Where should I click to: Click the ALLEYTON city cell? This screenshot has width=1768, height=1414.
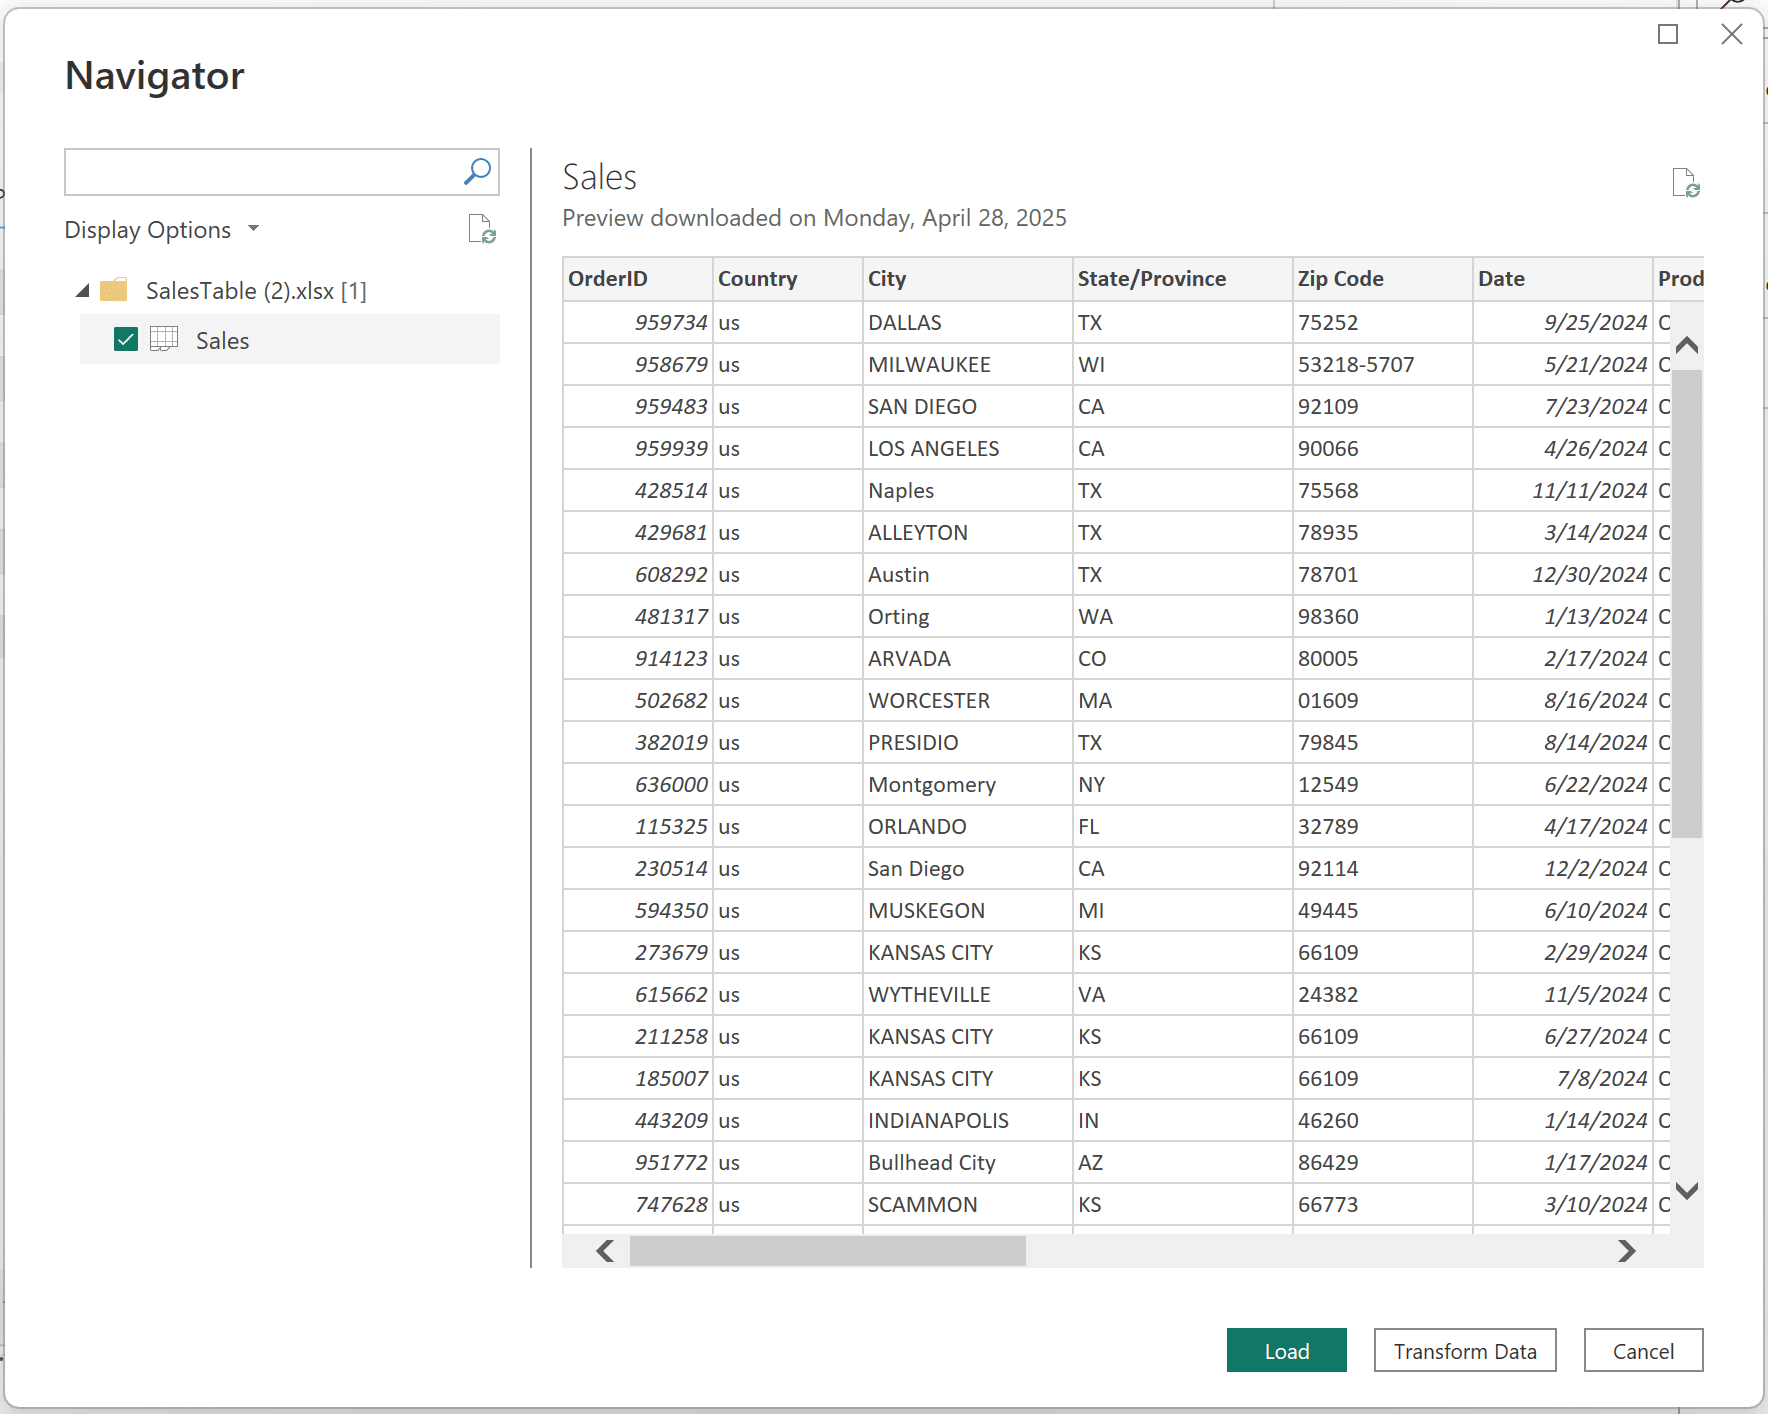pyautogui.click(x=968, y=533)
